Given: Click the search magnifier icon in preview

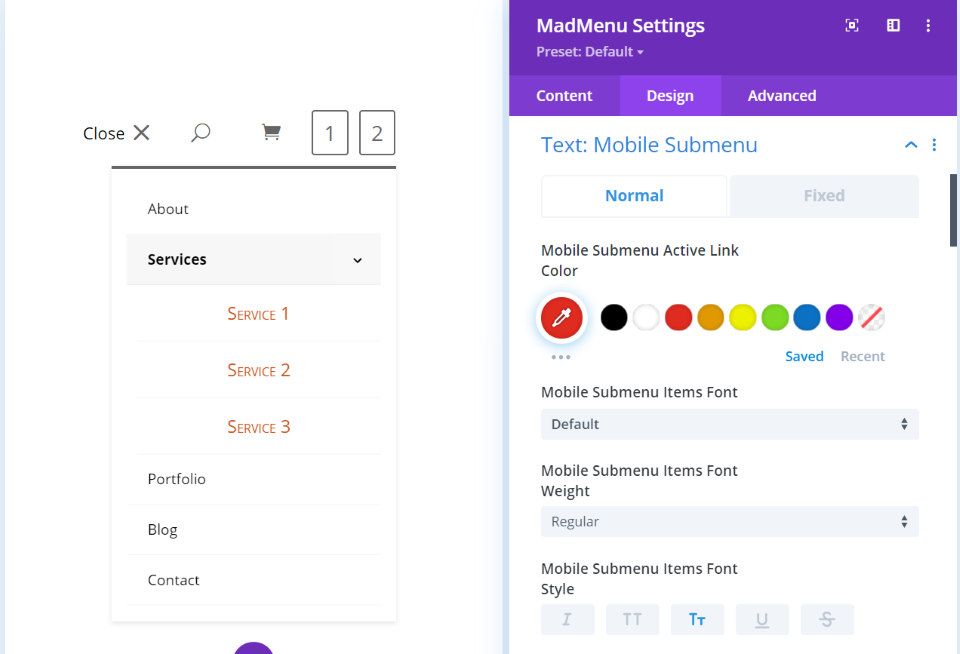Looking at the screenshot, I should coord(200,132).
